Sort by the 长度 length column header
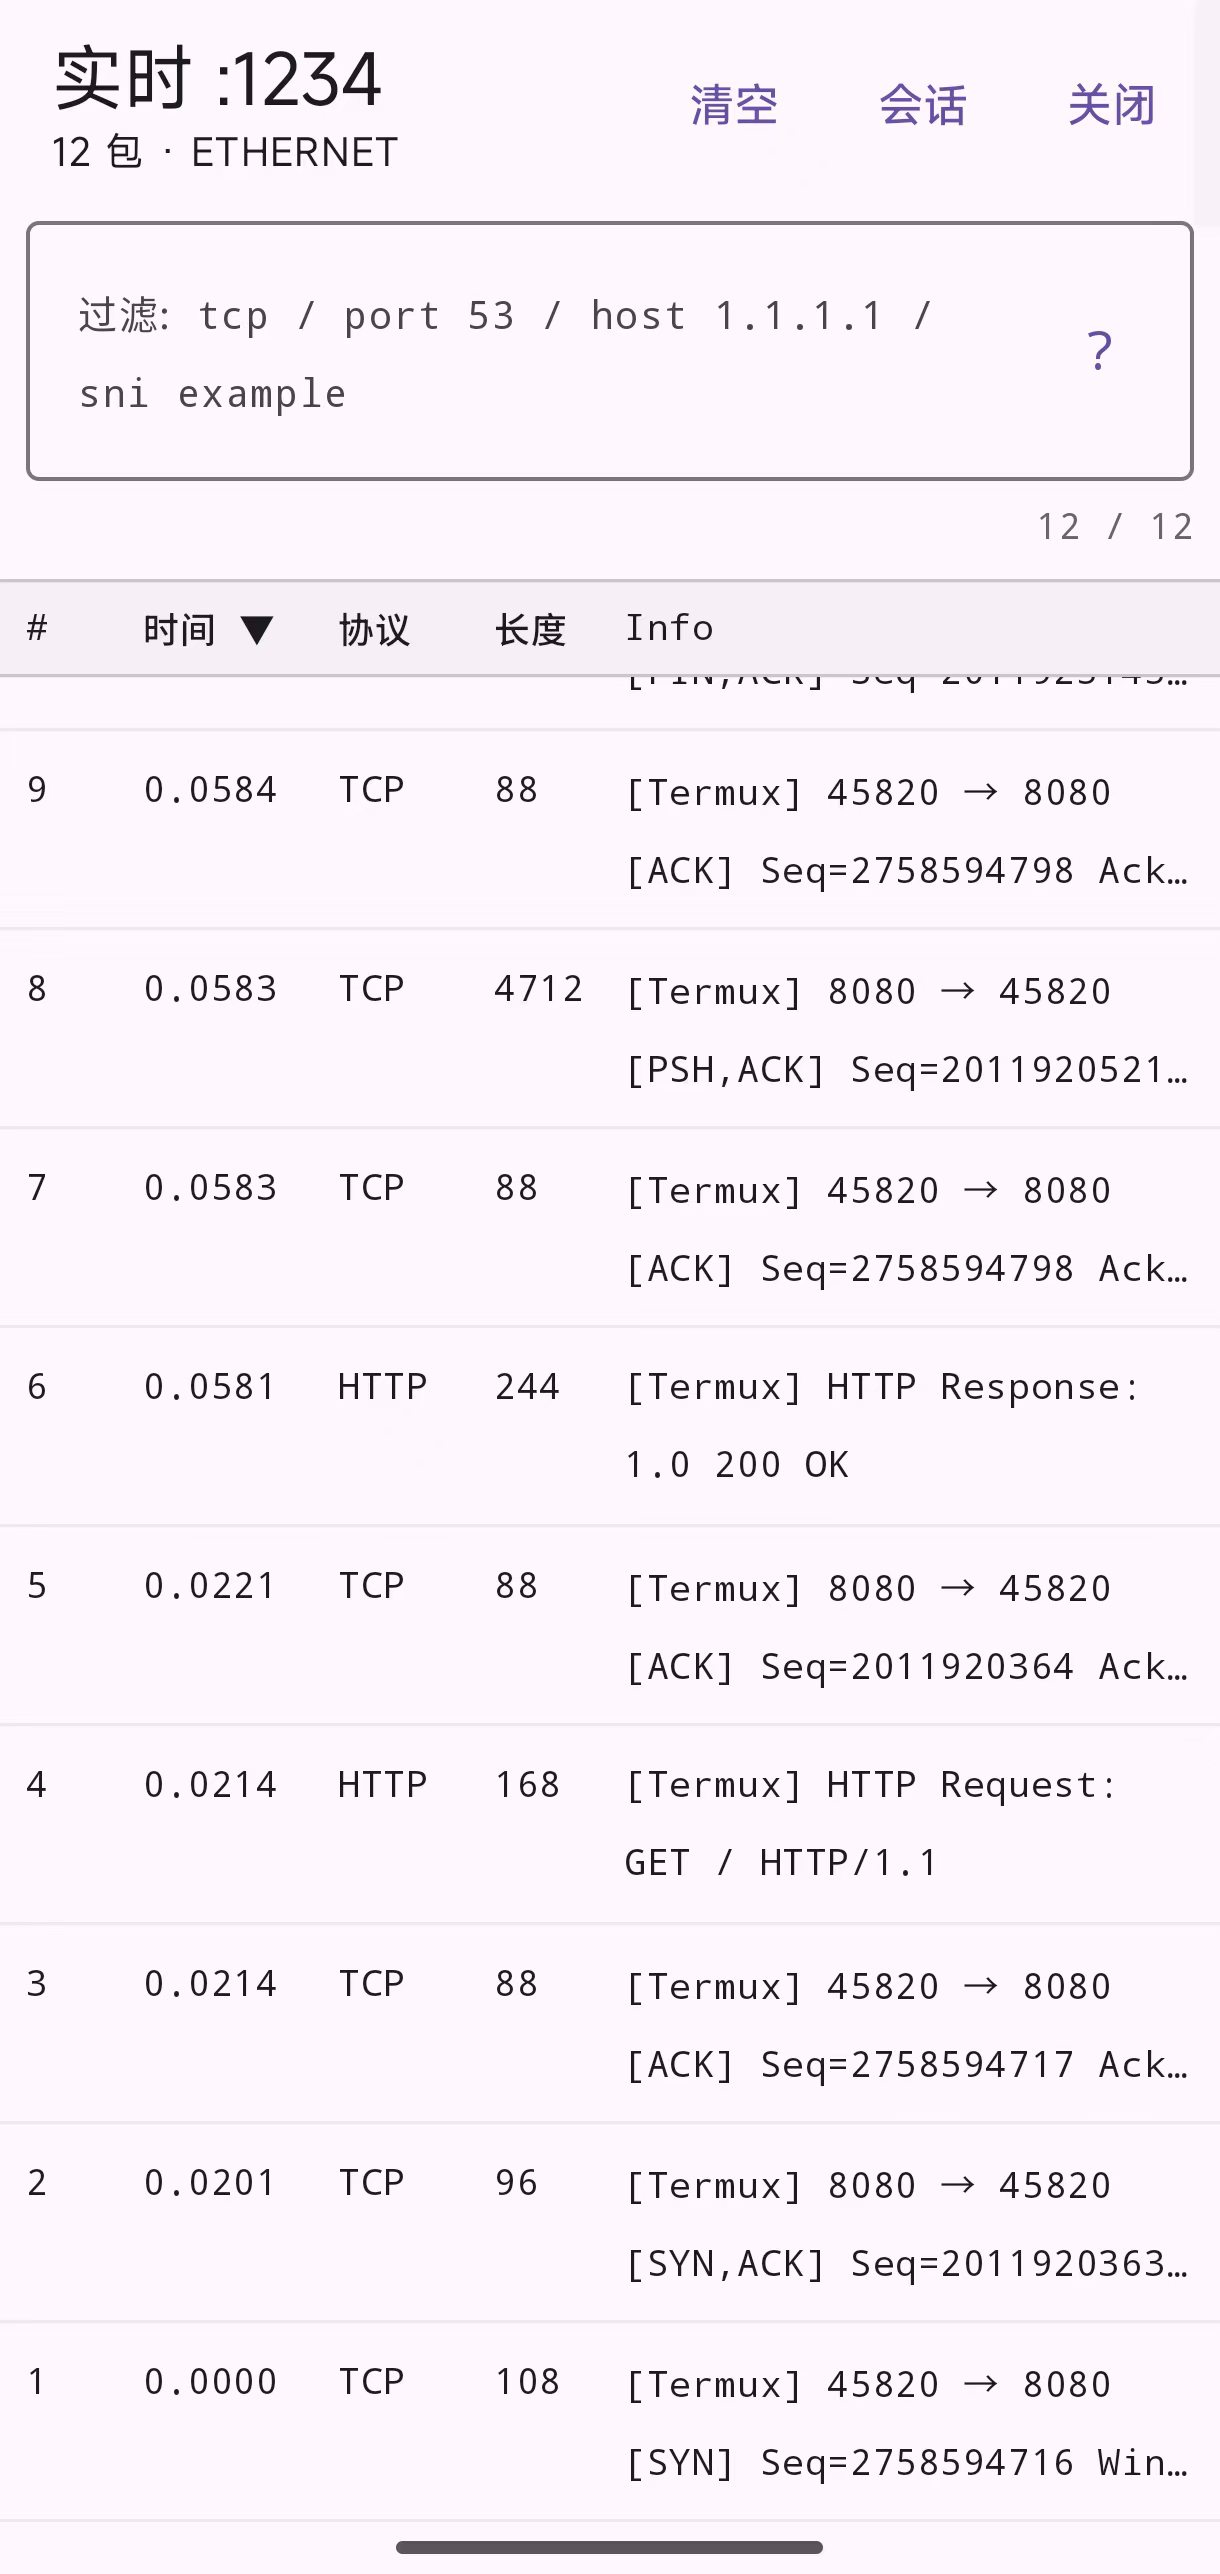This screenshot has width=1220, height=2574. pos(530,630)
